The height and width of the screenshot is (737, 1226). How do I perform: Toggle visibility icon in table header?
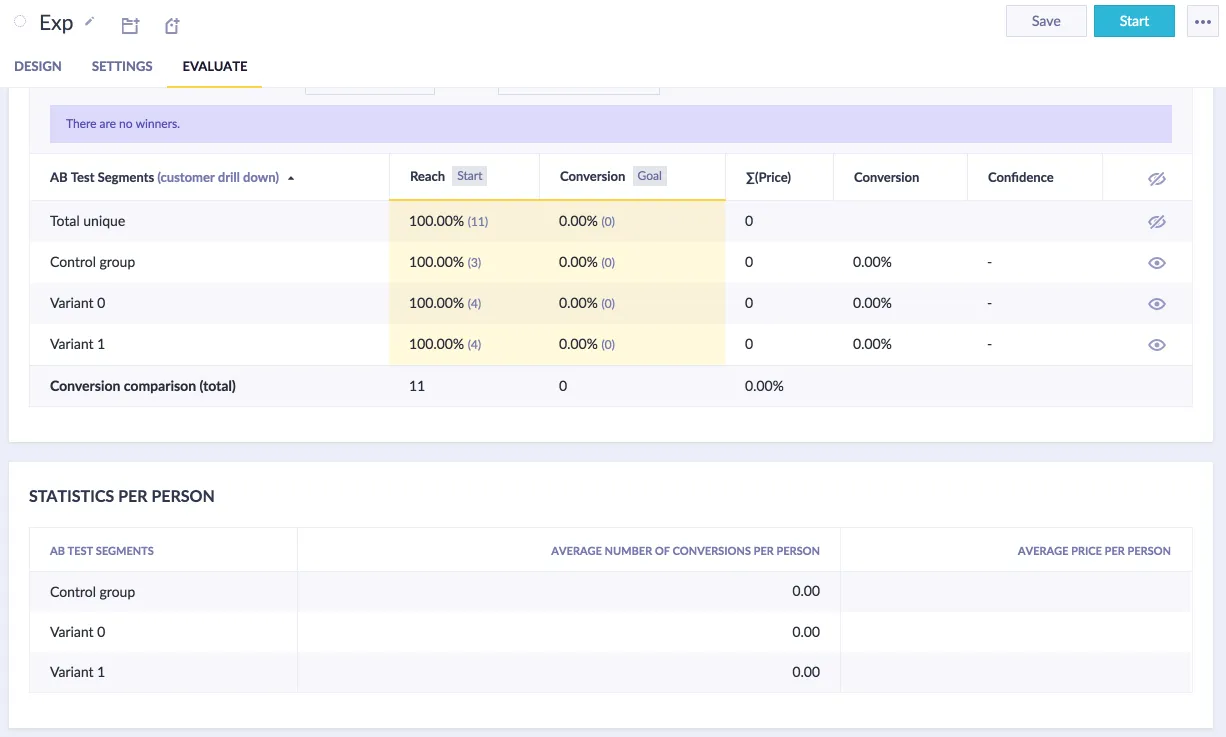[1157, 178]
